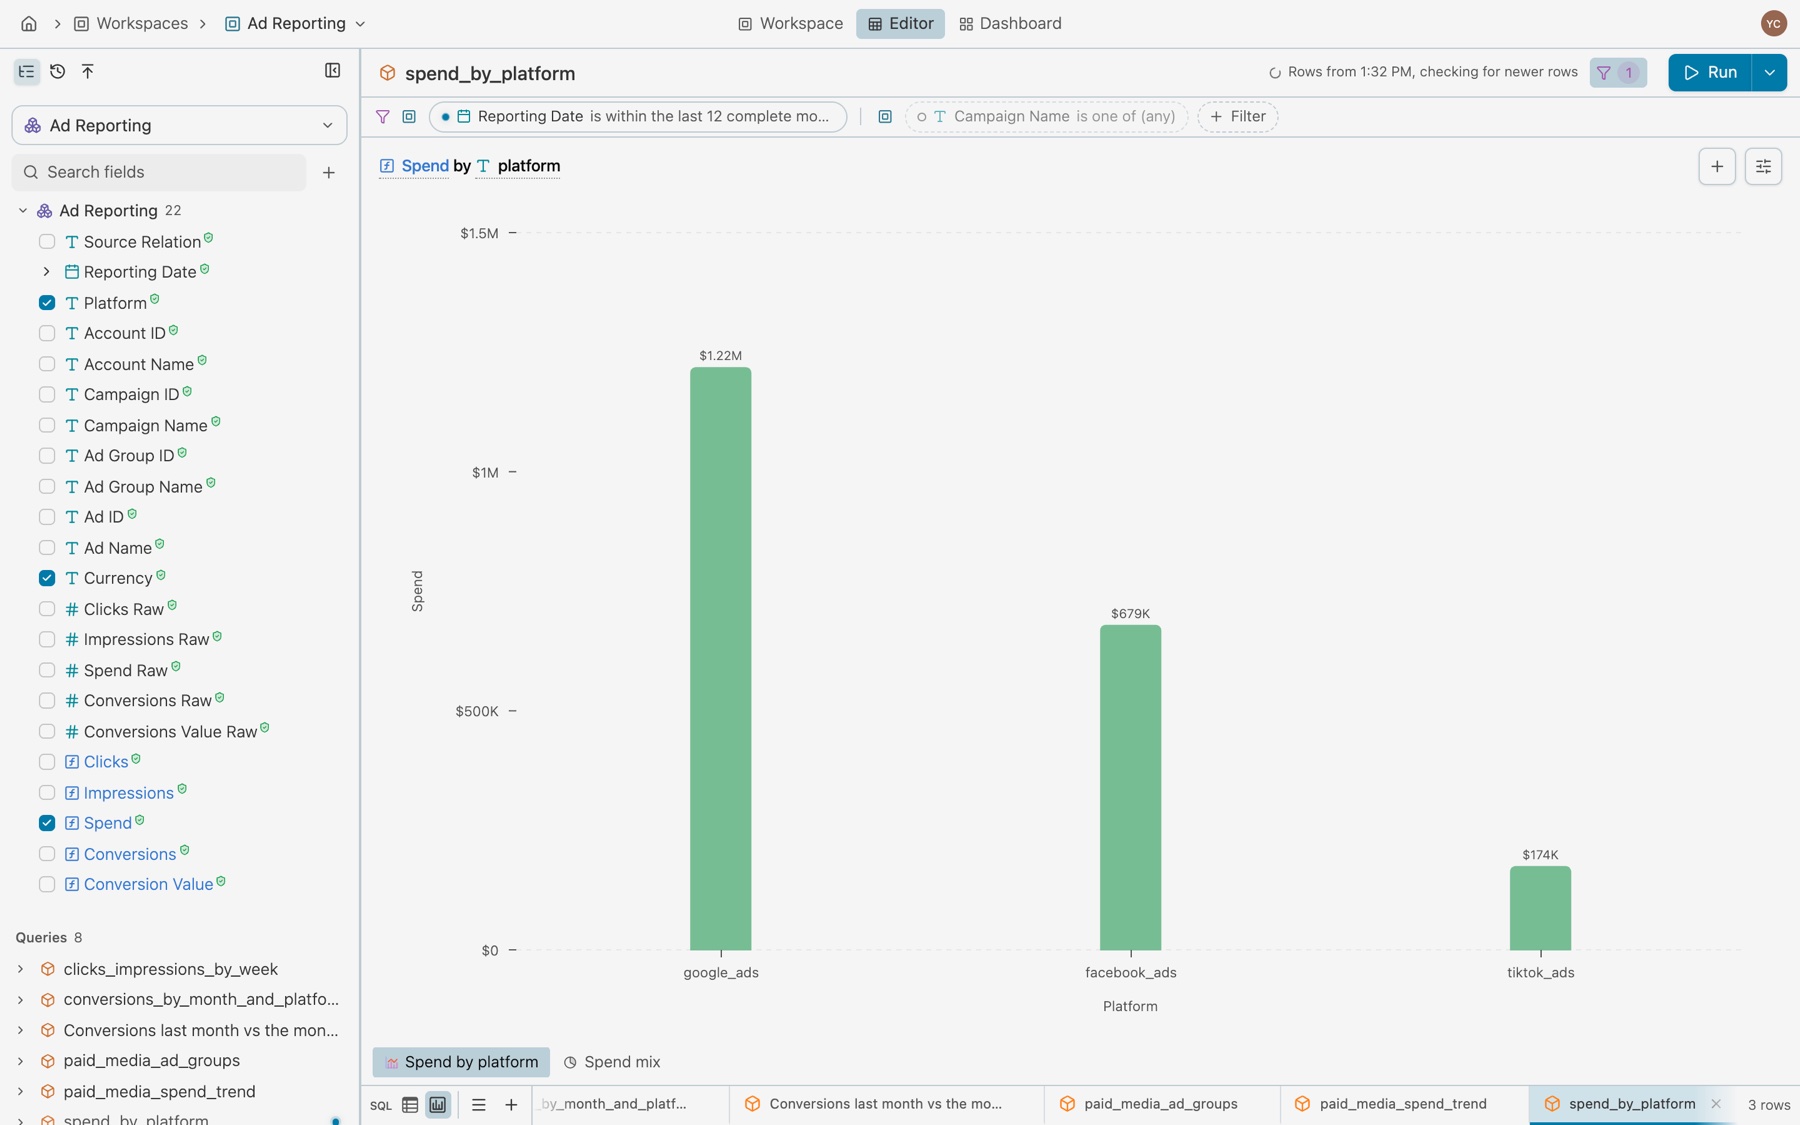Collapse the Ad Reporting field tree
1800x1125 pixels.
(23, 211)
